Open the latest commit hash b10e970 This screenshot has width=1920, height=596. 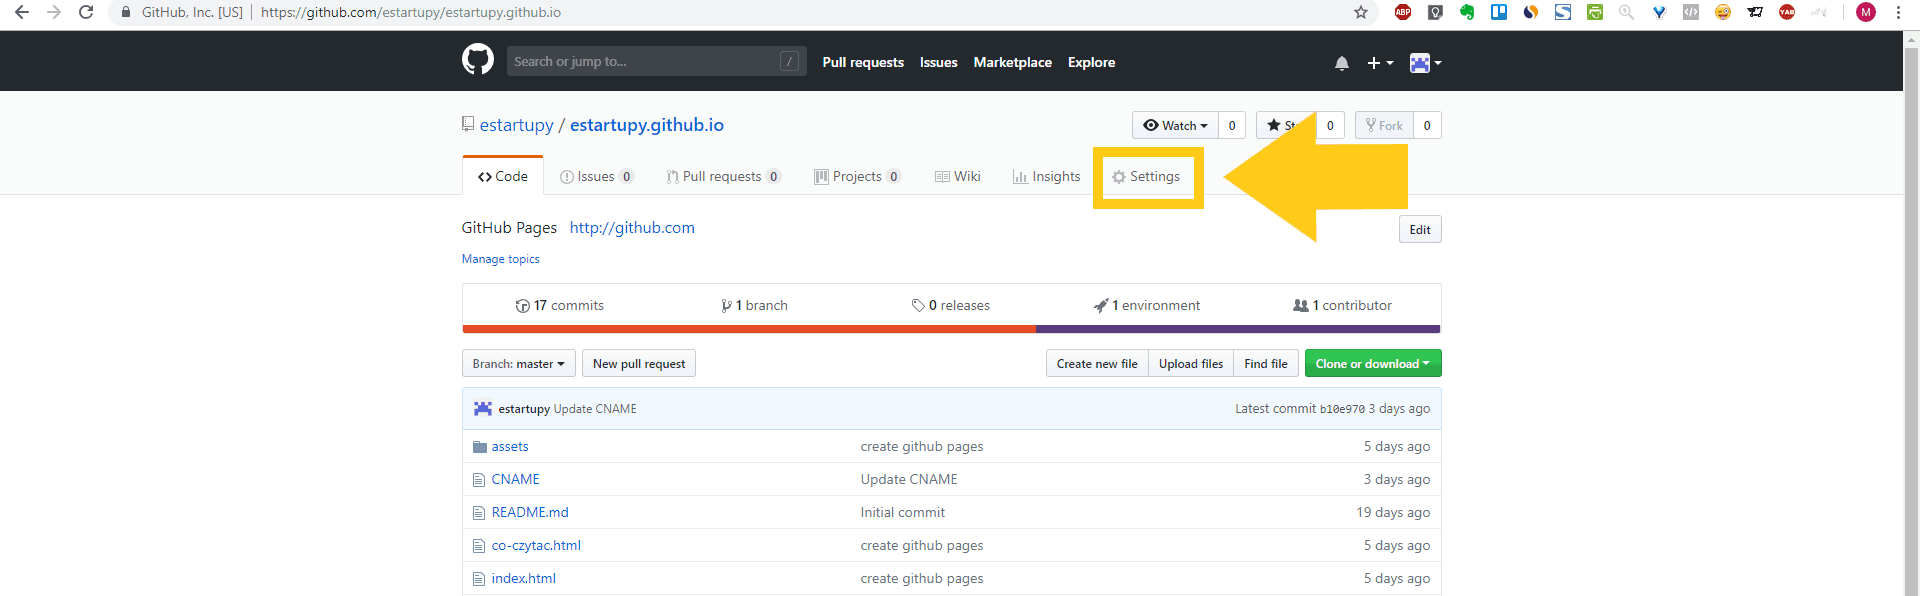[x=1342, y=409]
